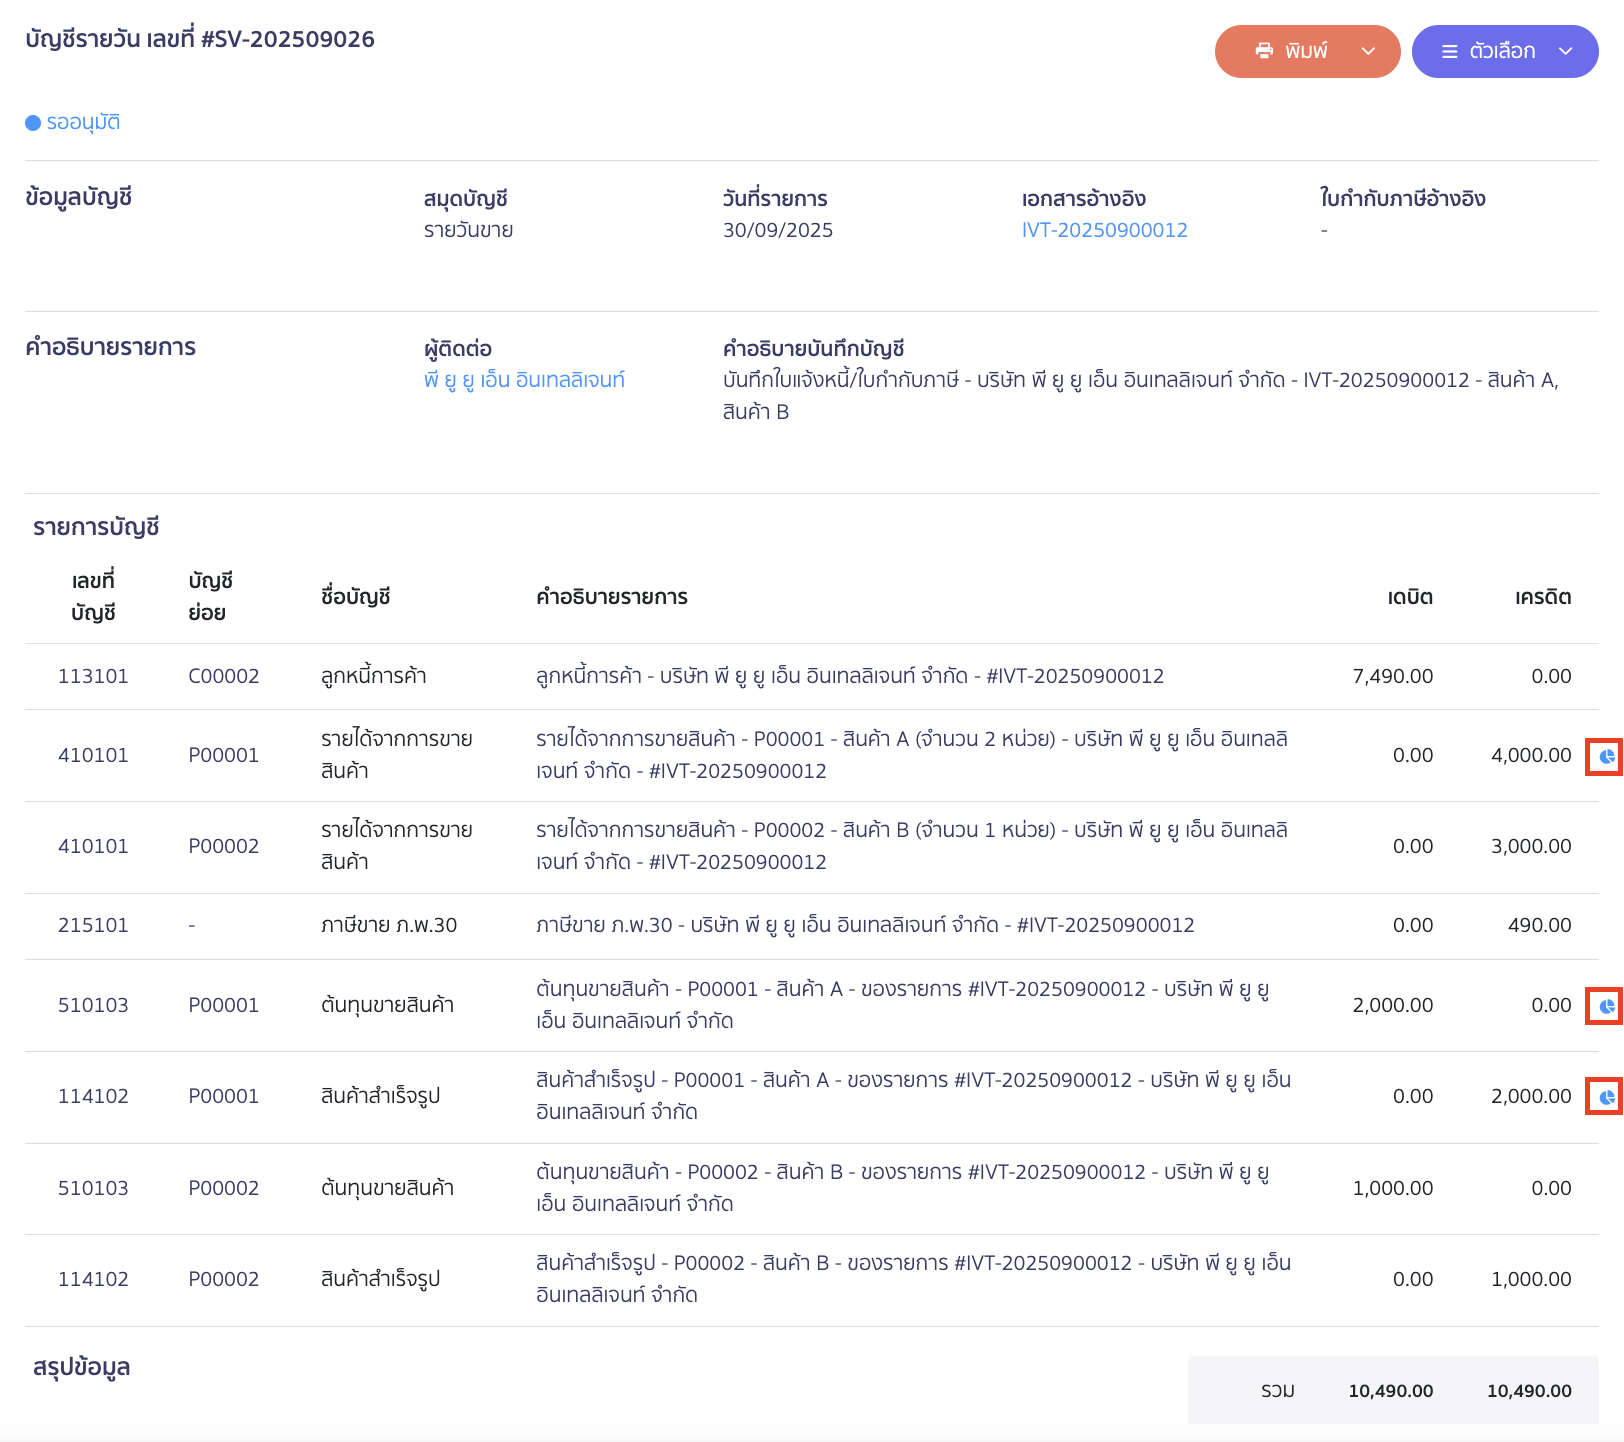Open the พิมพ์ dropdown chevron
This screenshot has height=1442, width=1624.
point(1368,51)
